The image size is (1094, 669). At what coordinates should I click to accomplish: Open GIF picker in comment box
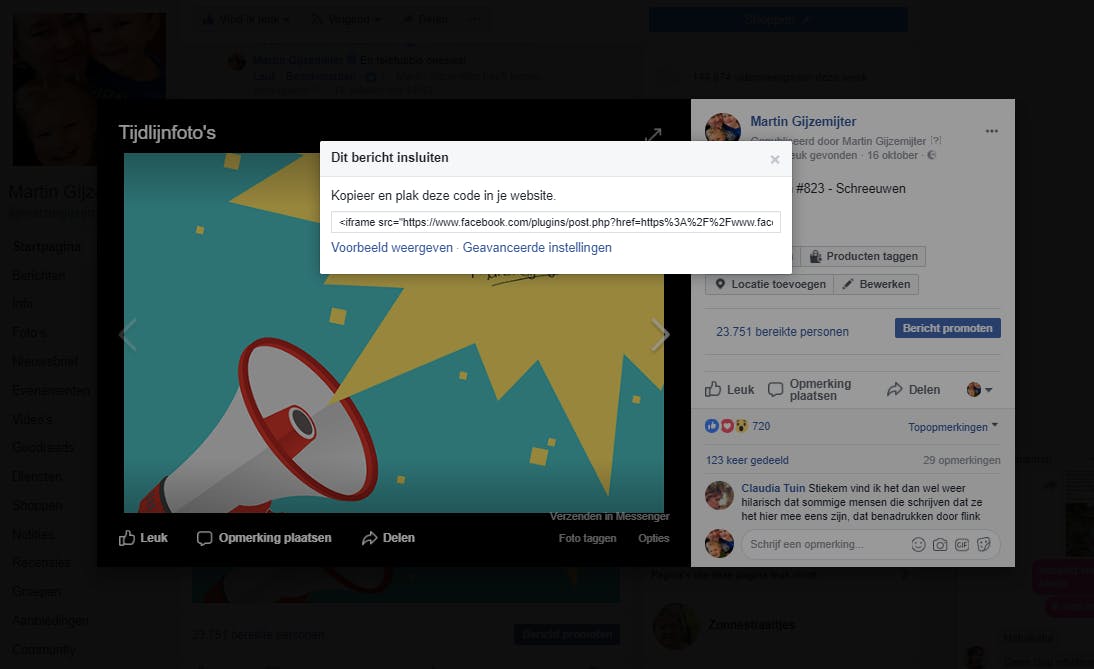(x=961, y=544)
